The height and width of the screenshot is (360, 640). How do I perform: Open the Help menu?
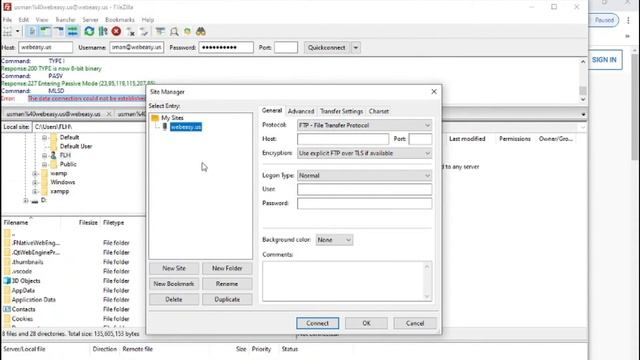148,20
